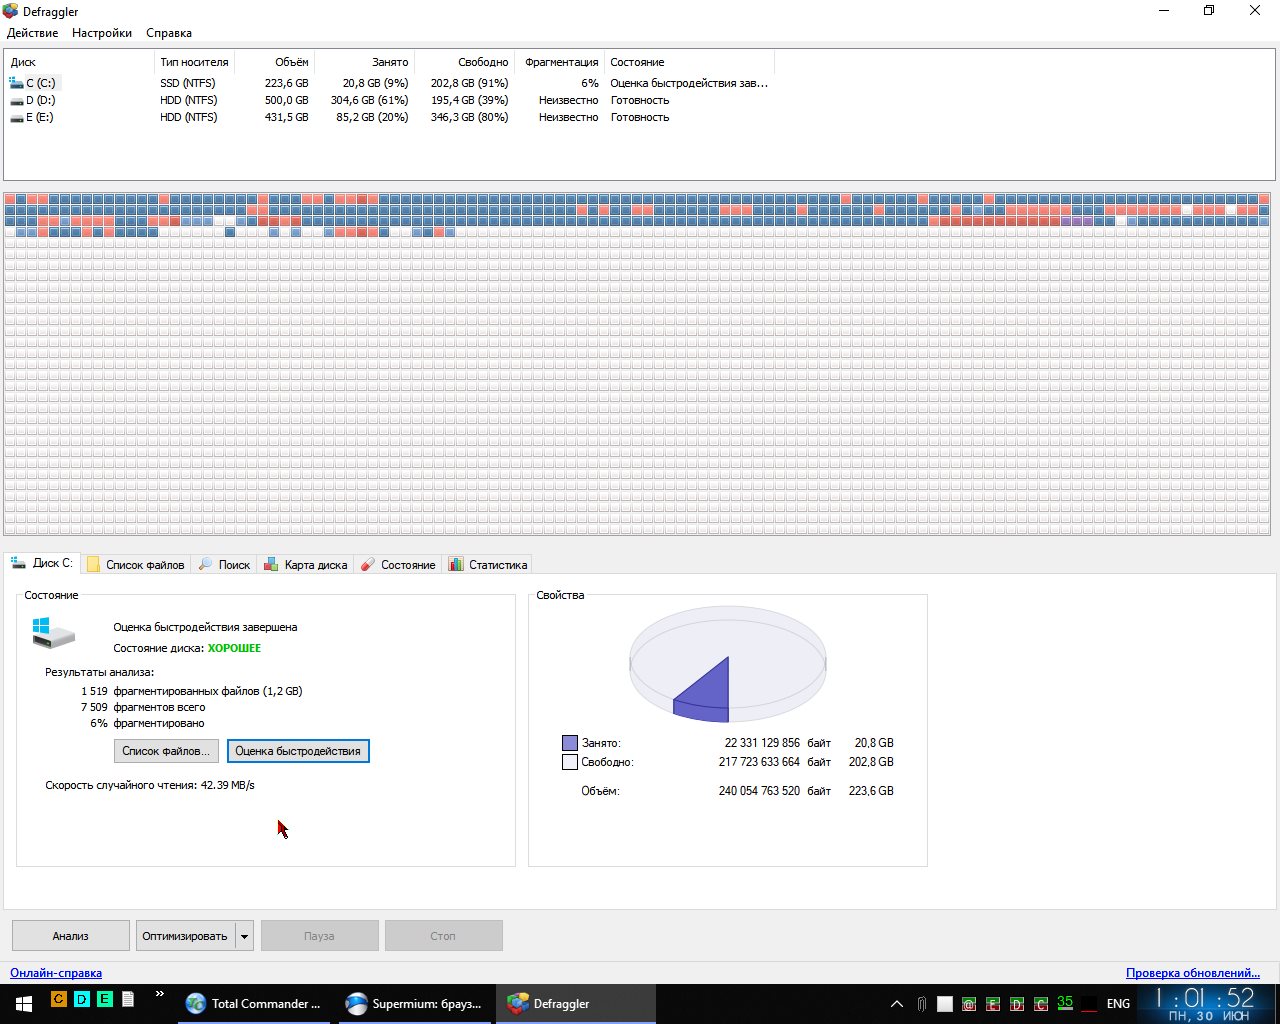
Task: Select drive D (D:) in the disk list
Action: click(x=389, y=100)
